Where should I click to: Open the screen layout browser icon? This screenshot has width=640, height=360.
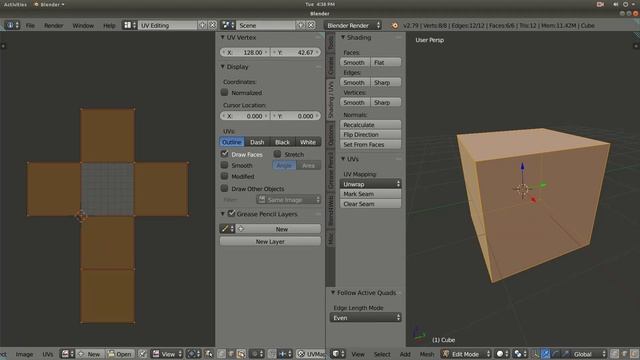pyautogui.click(x=130, y=25)
